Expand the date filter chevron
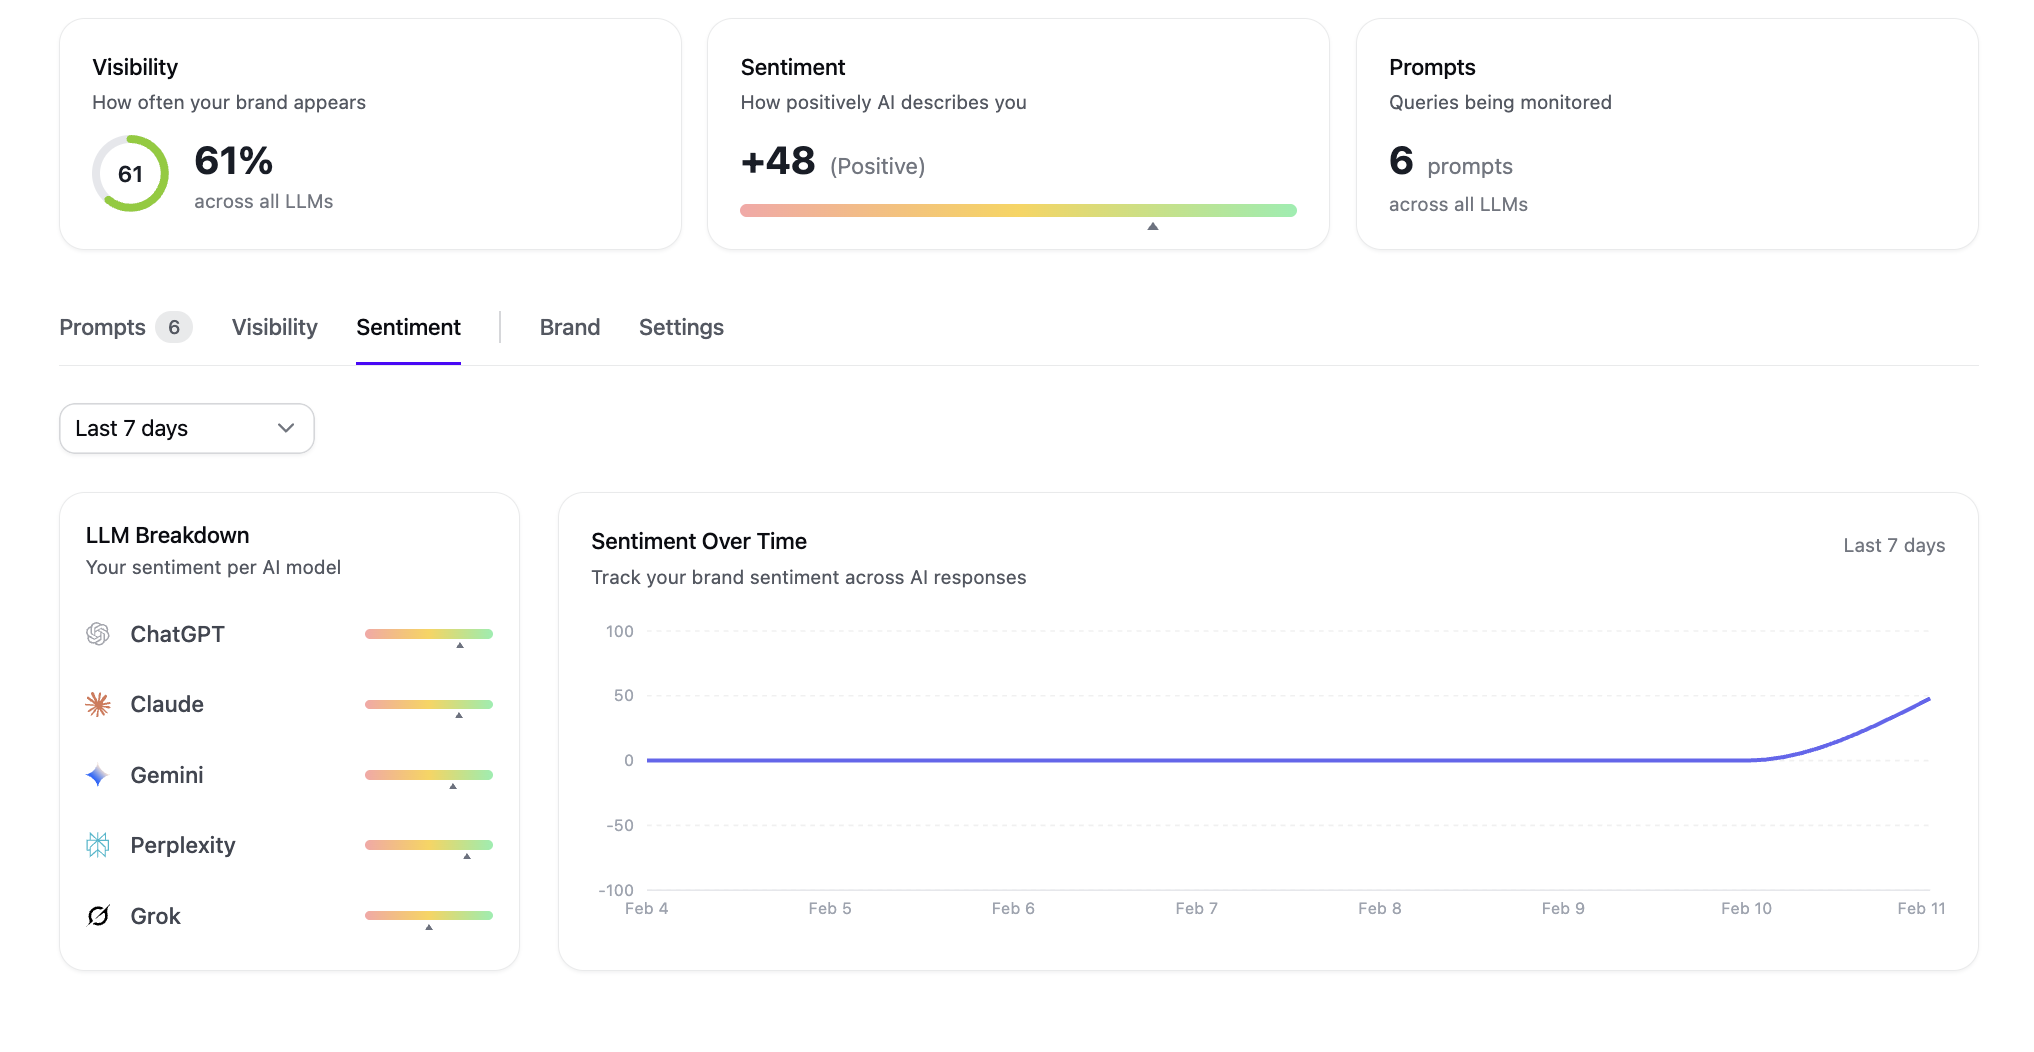This screenshot has height=1052, width=2034. 285,428
